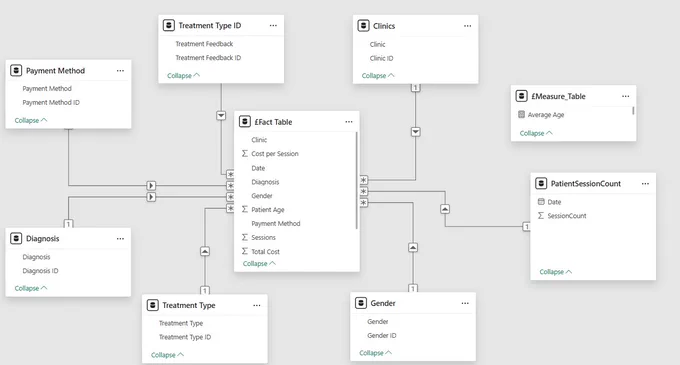The width and height of the screenshot is (680, 365).
Task: Select the Sessions field in £Fact Table
Action: click(x=263, y=237)
